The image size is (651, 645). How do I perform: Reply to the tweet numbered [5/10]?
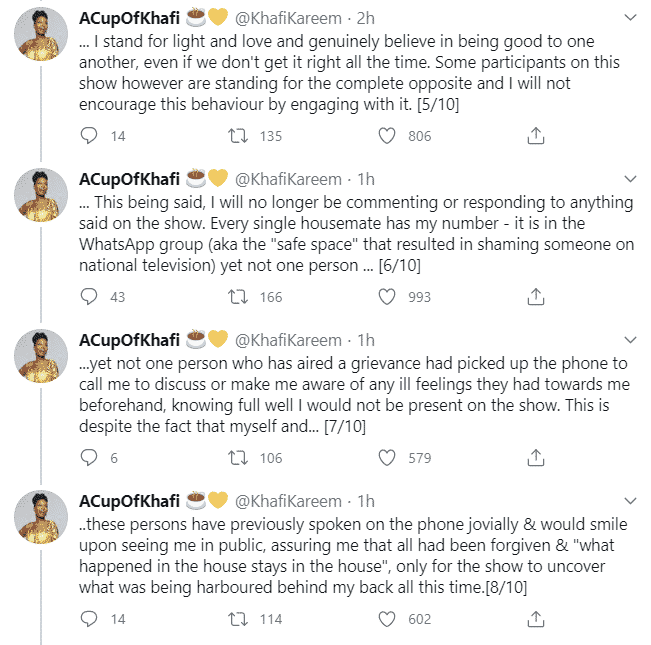tap(89, 135)
